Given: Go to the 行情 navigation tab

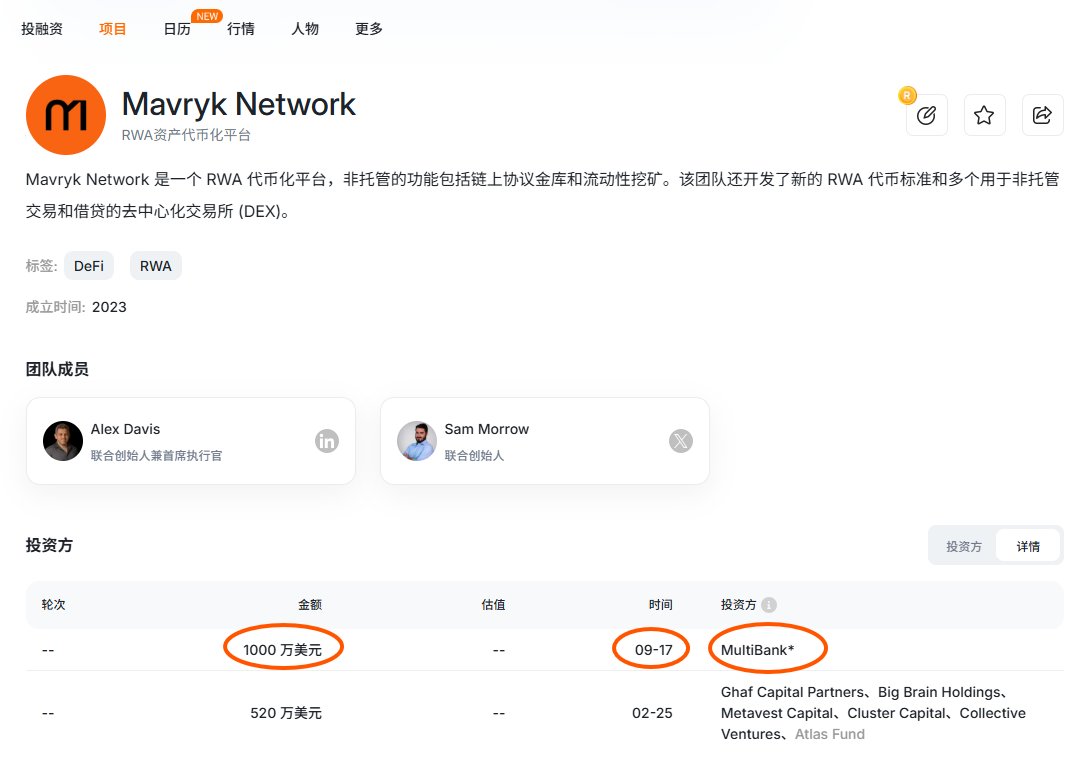Looking at the screenshot, I should pyautogui.click(x=241, y=29).
